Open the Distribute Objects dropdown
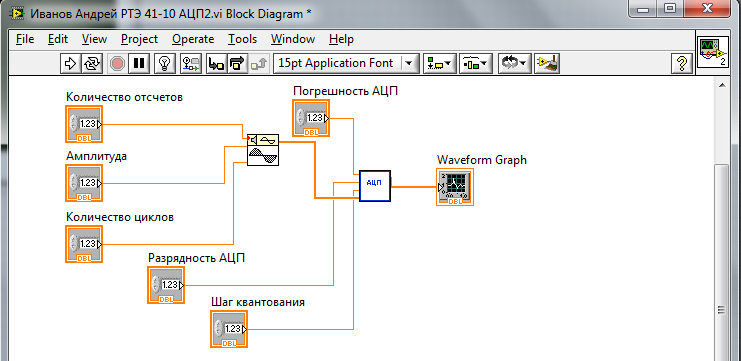This screenshot has width=741, height=361. pos(476,63)
